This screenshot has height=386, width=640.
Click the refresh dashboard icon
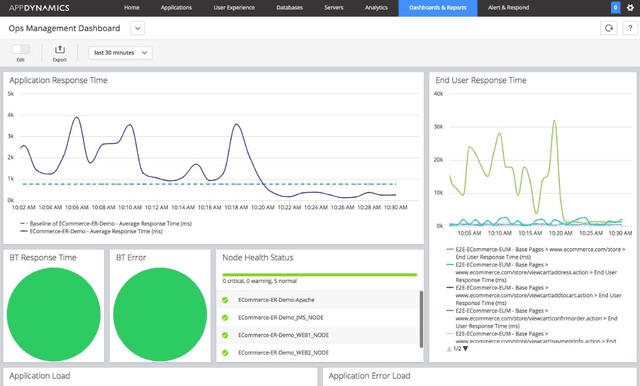click(x=609, y=28)
